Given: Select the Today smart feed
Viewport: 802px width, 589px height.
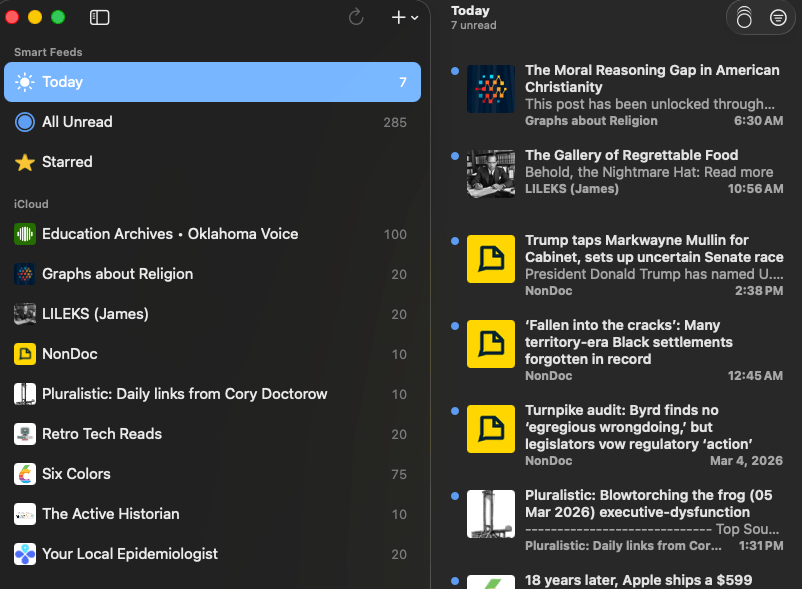Looking at the screenshot, I should 62,82.
